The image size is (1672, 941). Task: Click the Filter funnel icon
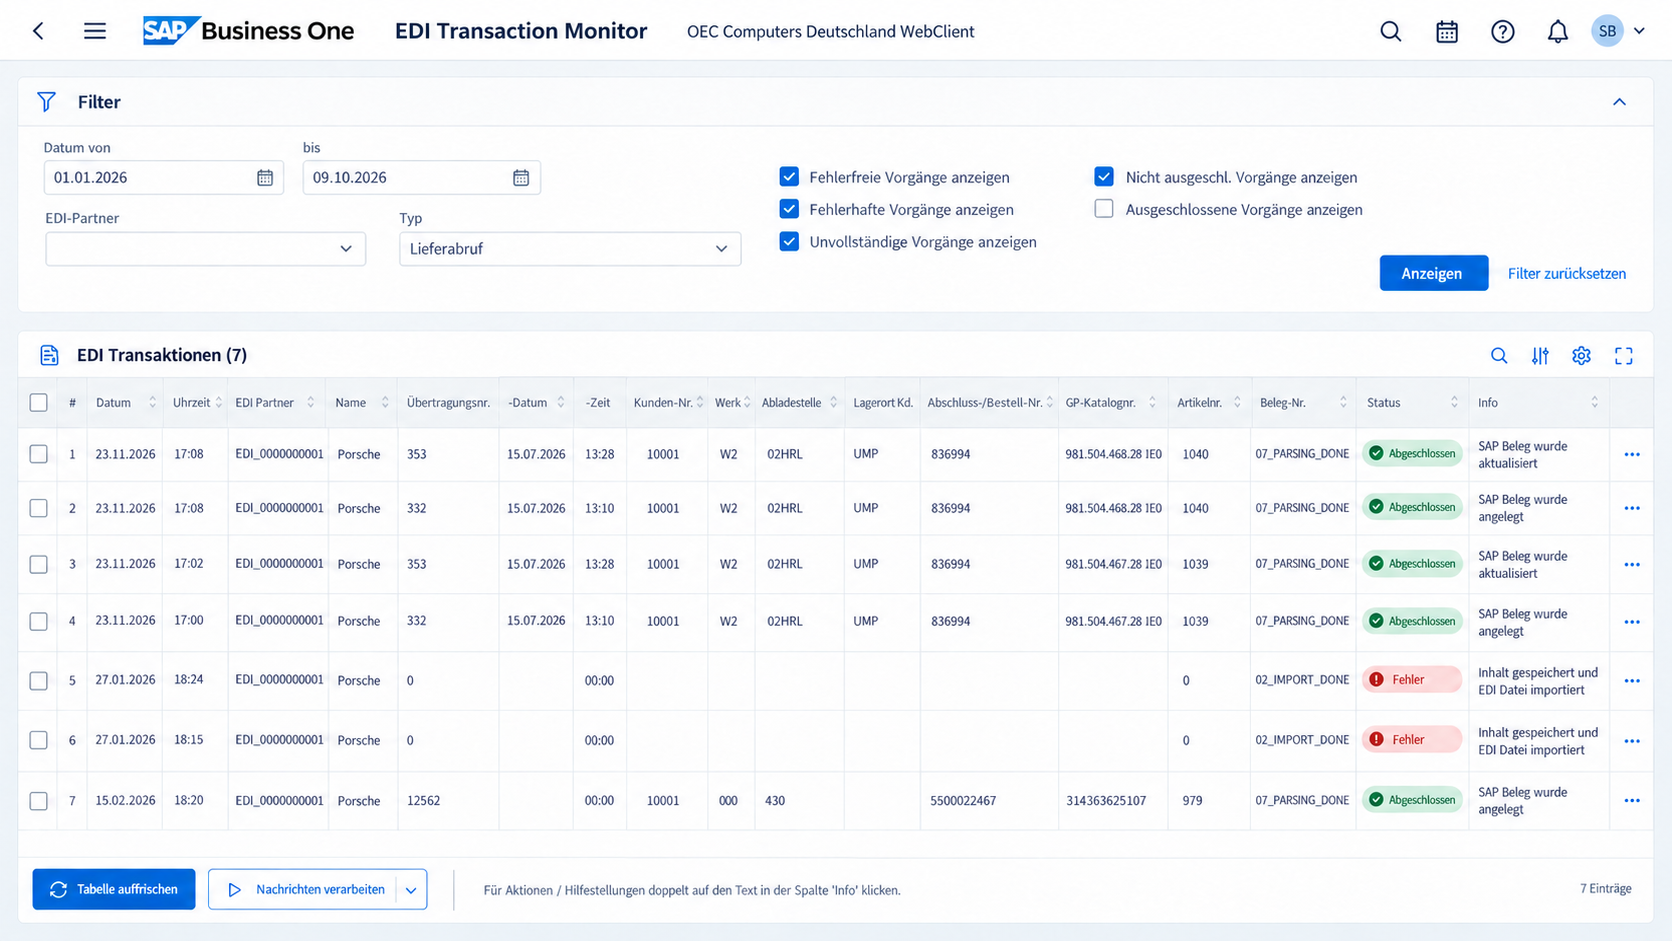point(46,102)
